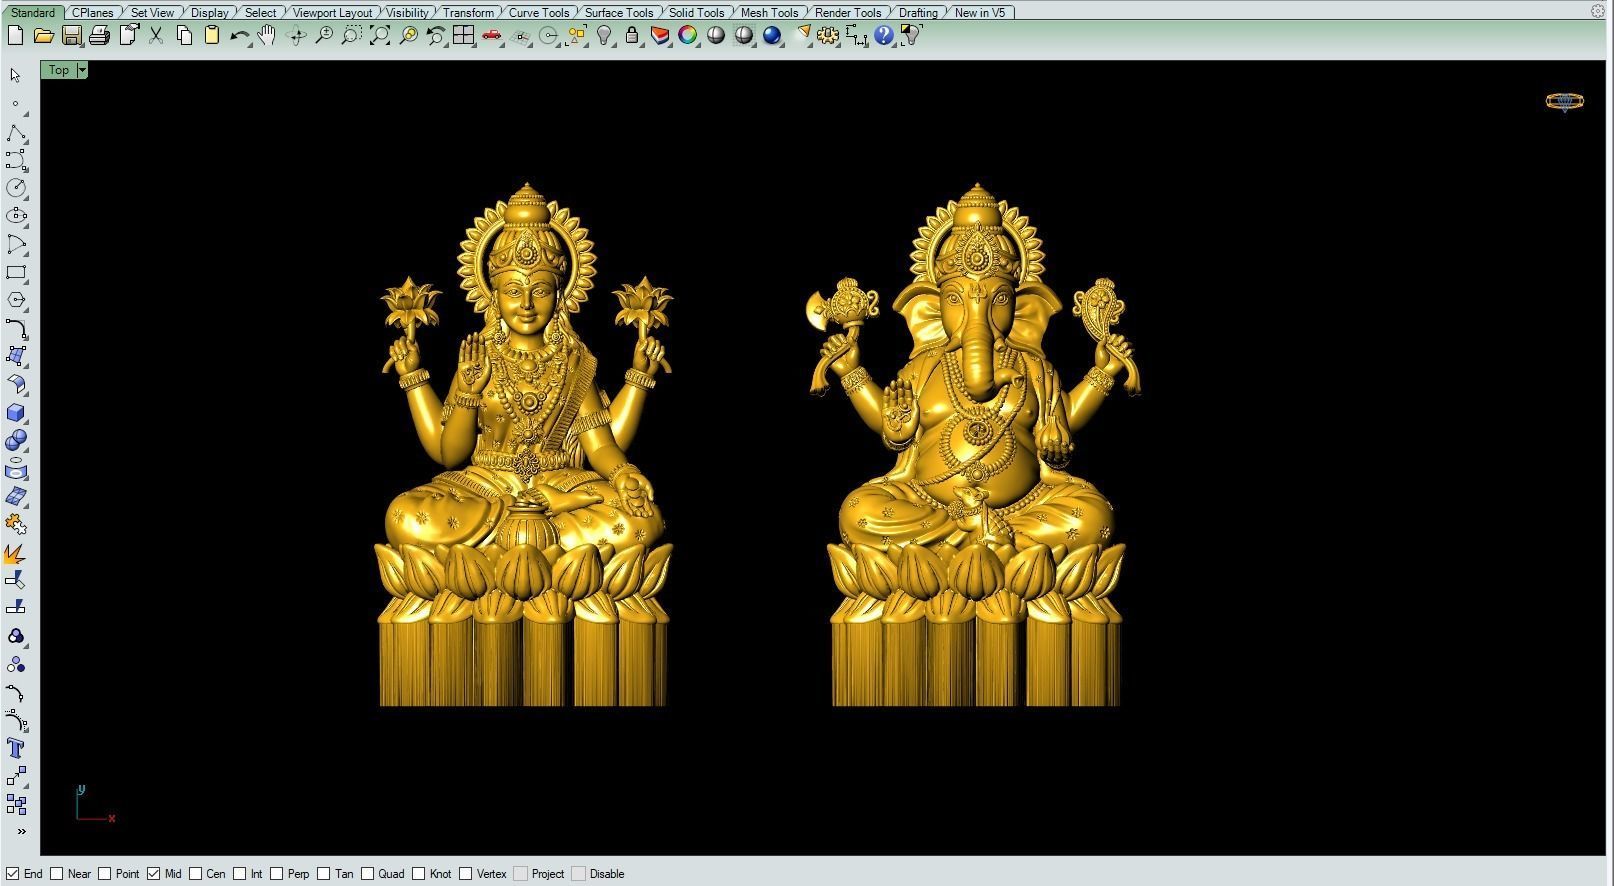Viewport: 1614px width, 886px height.
Task: Open the Top viewport dropdown arrow
Action: pyautogui.click(x=82, y=70)
